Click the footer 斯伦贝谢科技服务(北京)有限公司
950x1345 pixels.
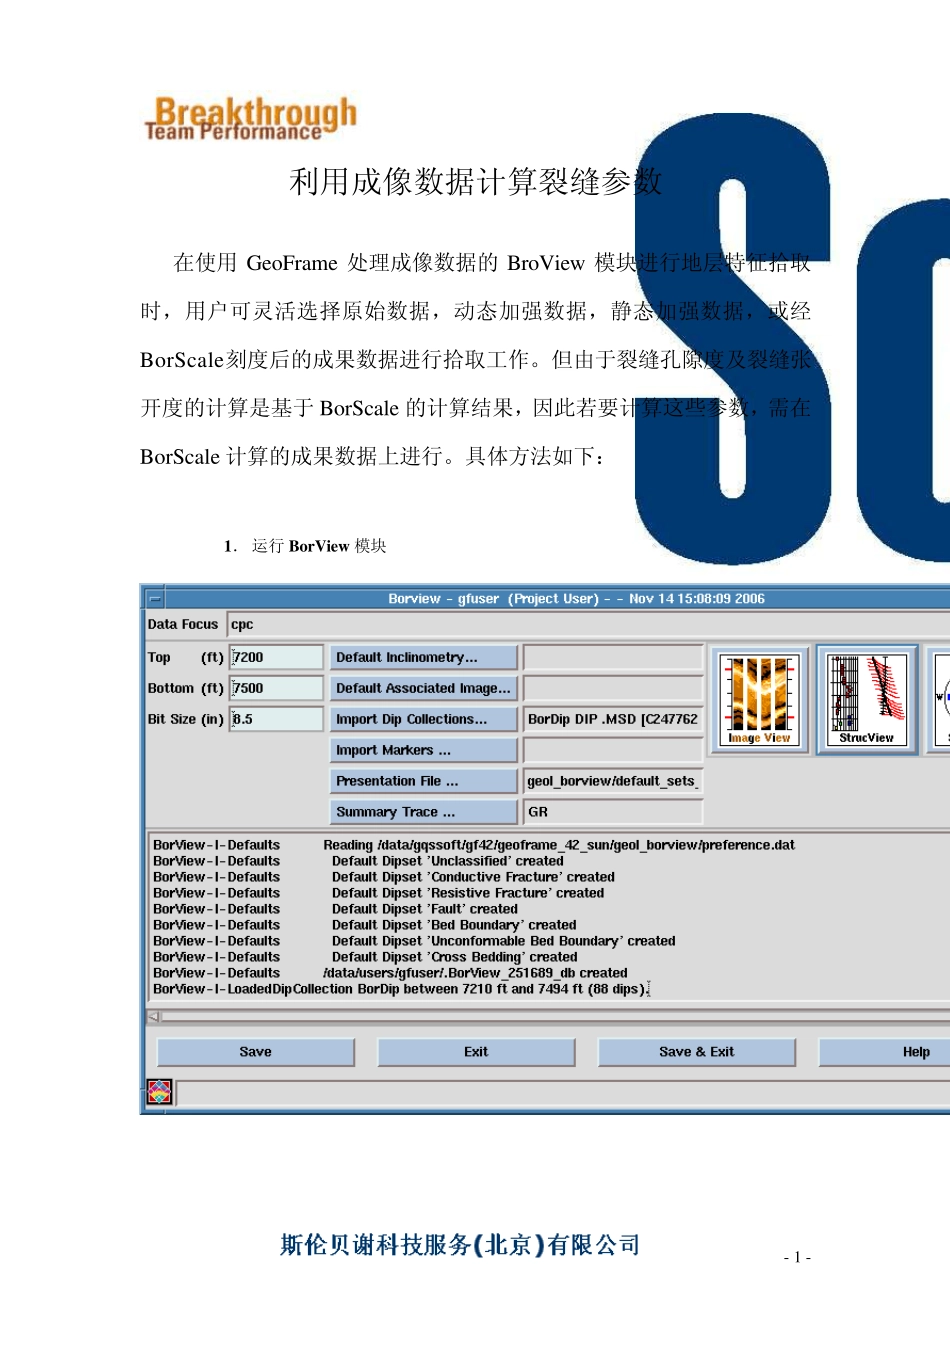(x=460, y=1245)
